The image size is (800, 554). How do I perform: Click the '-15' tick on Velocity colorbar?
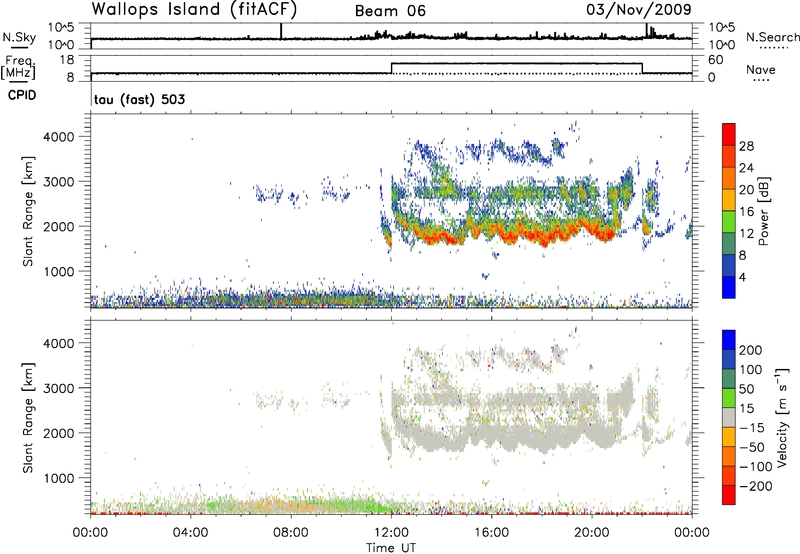tap(752, 428)
